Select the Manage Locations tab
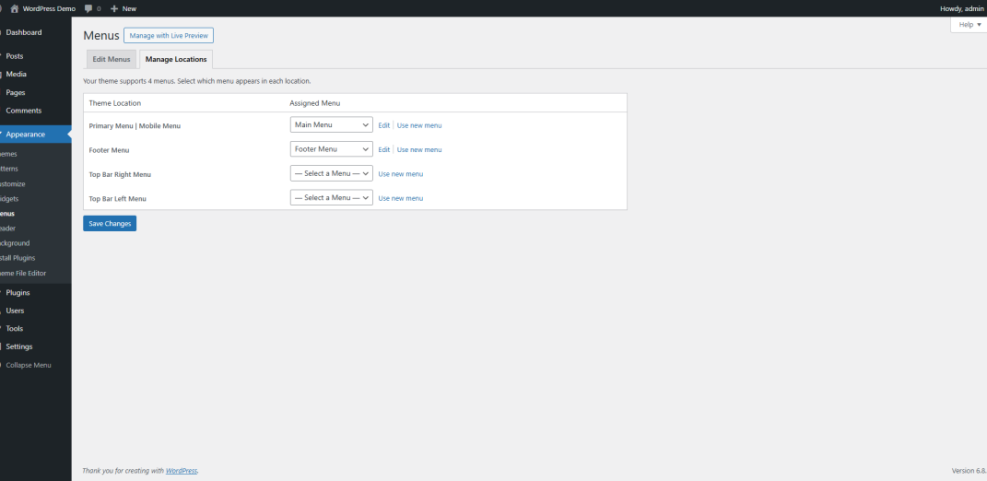This screenshot has height=481, width=987. (176, 59)
